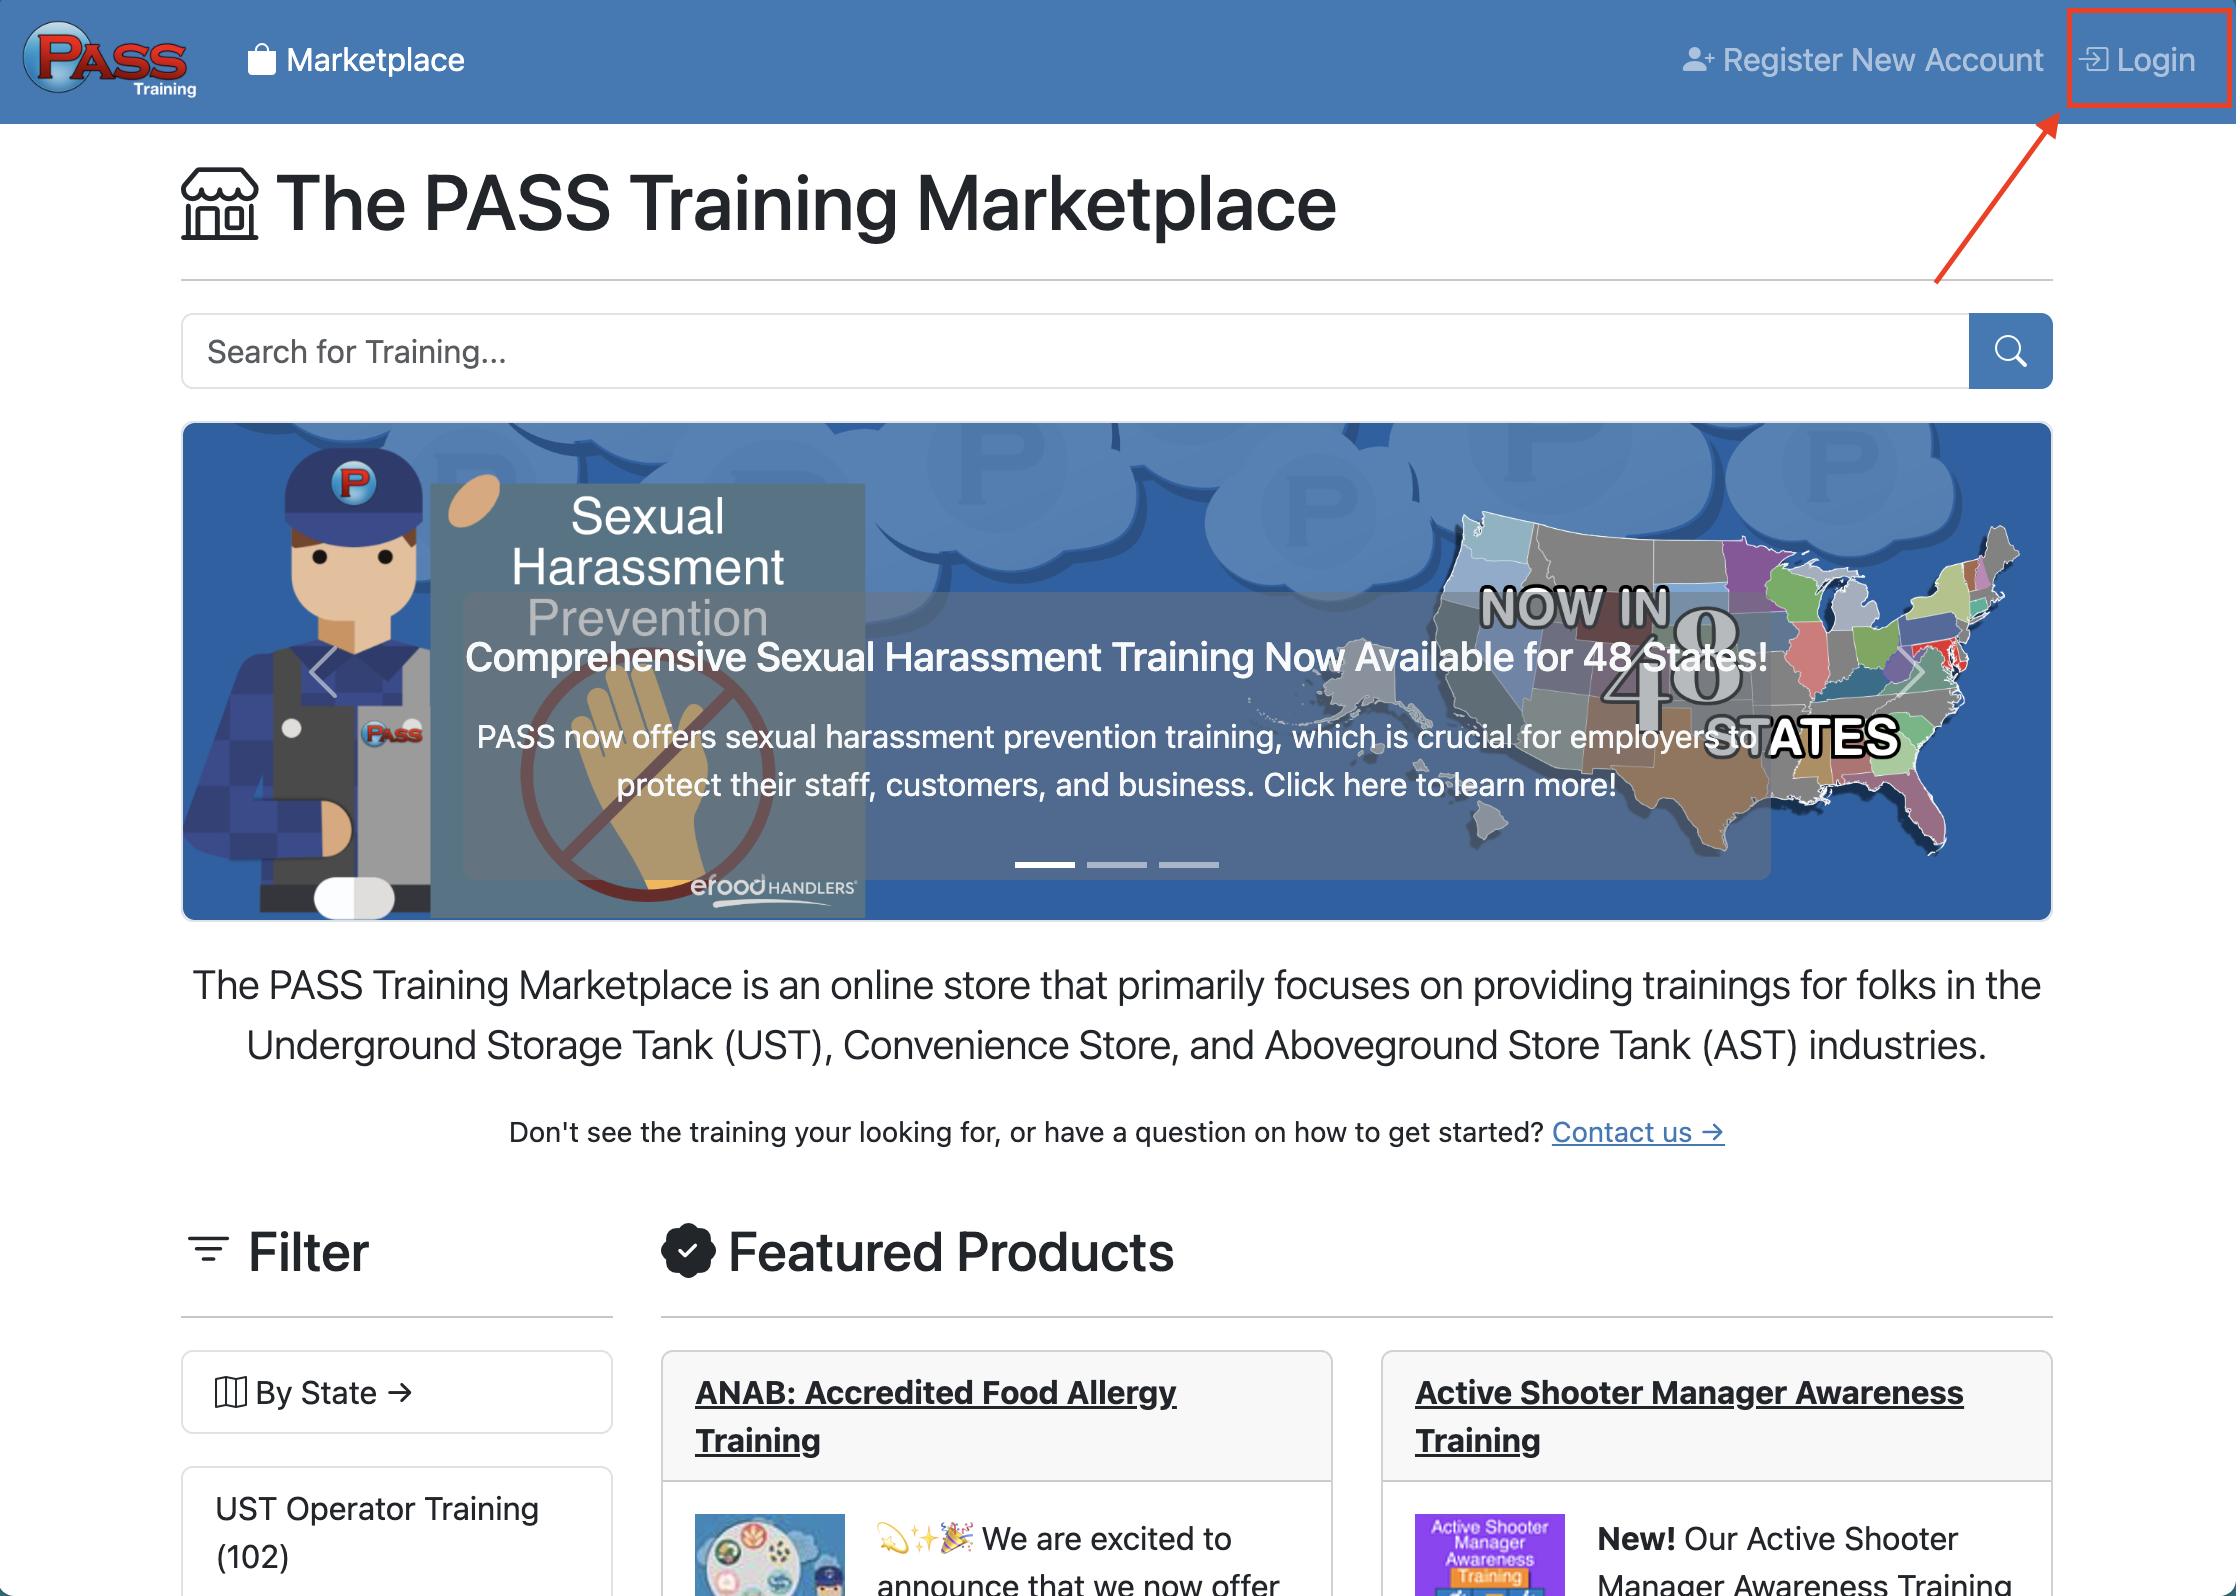Open Active Shooter Manager Awareness Training
The height and width of the screenshot is (1596, 2236).
point(1689,1416)
